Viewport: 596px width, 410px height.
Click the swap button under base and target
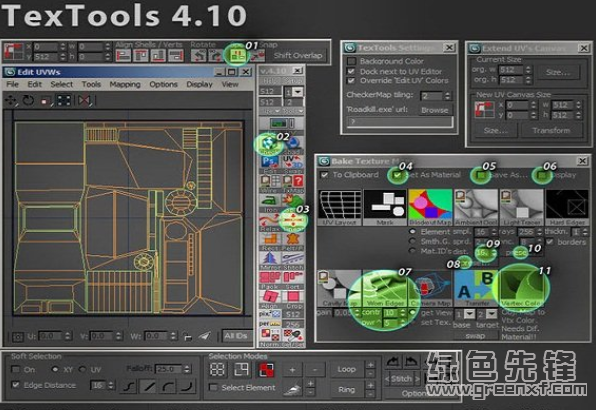coord(475,336)
